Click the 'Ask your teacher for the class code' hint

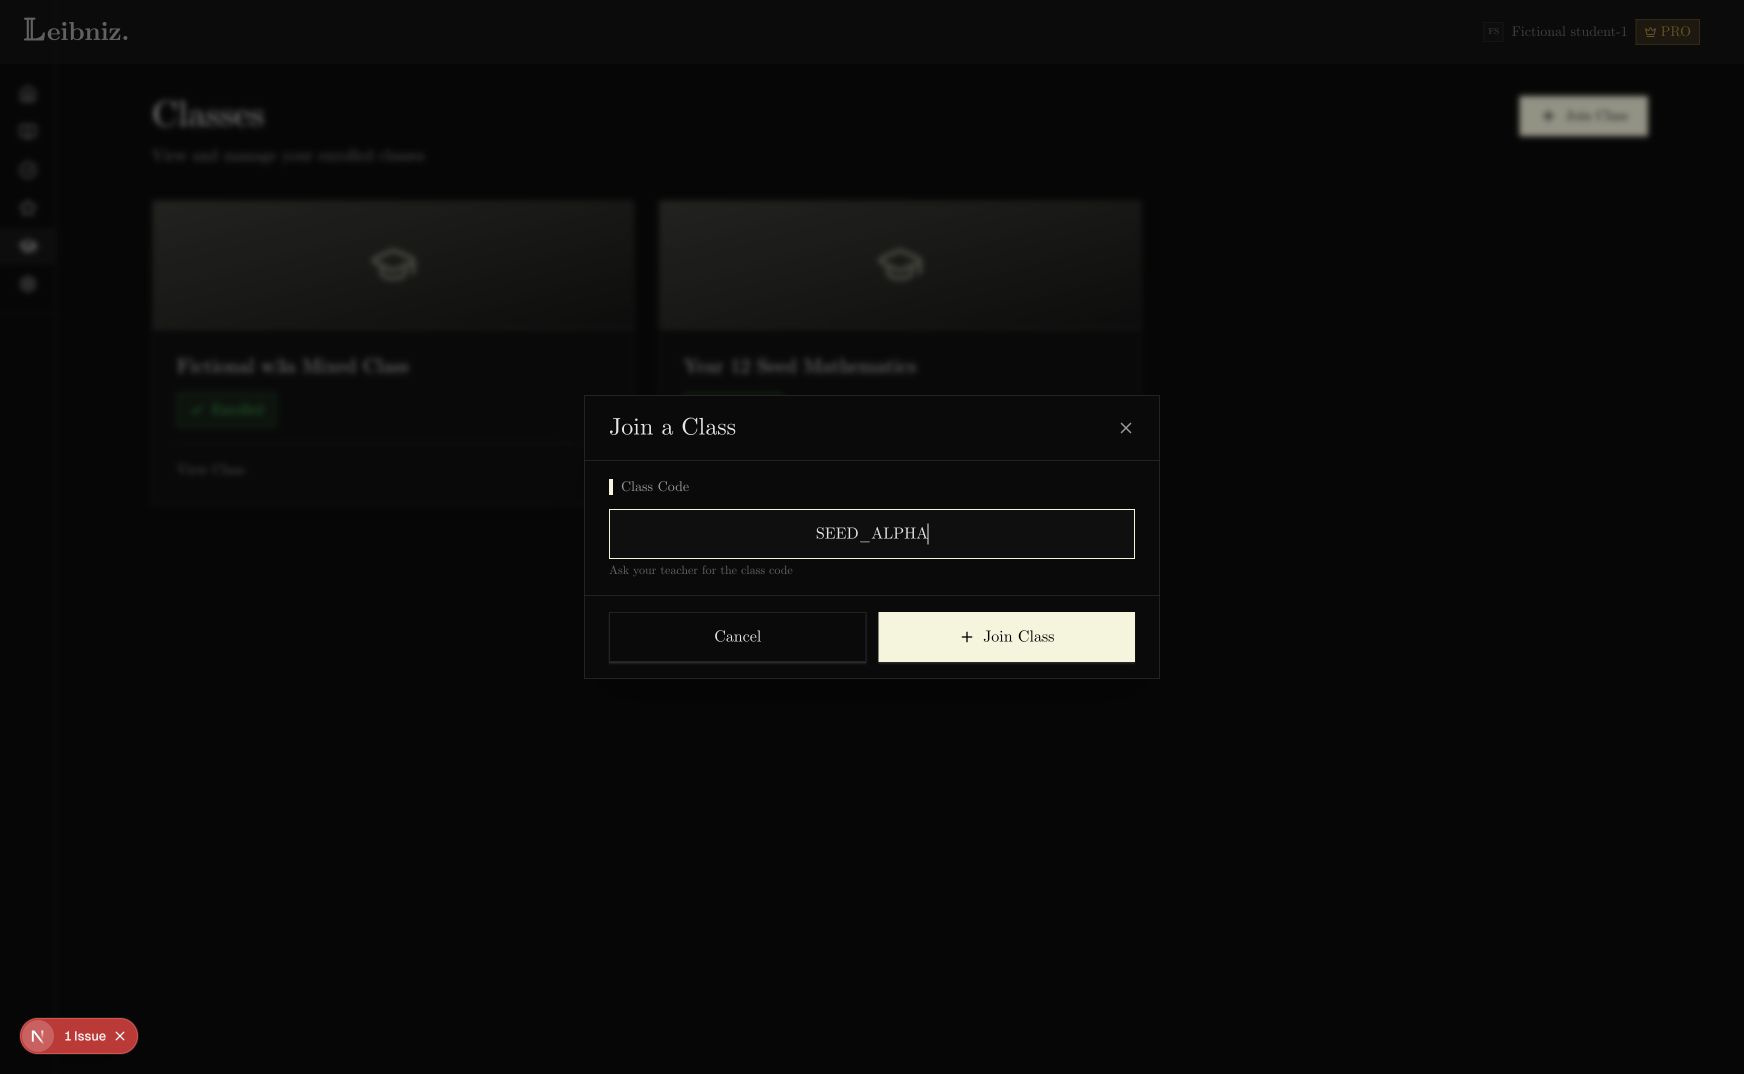tap(701, 570)
